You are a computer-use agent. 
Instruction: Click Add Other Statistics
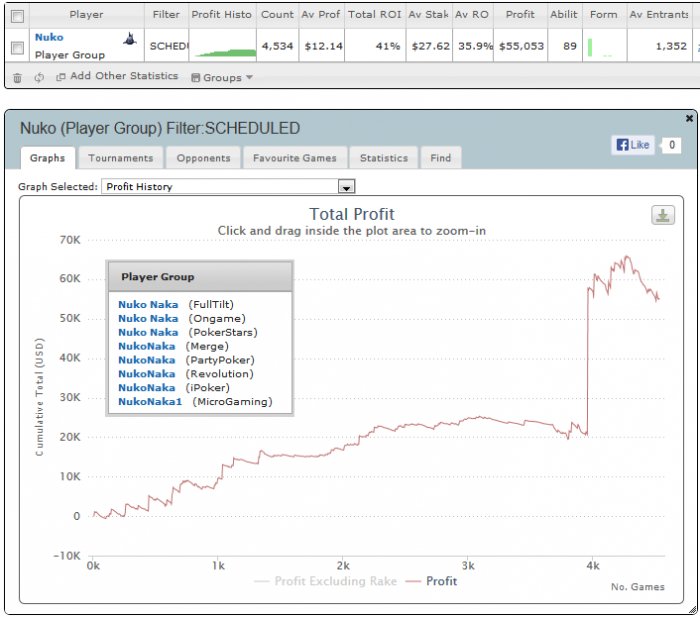pyautogui.click(x=117, y=76)
